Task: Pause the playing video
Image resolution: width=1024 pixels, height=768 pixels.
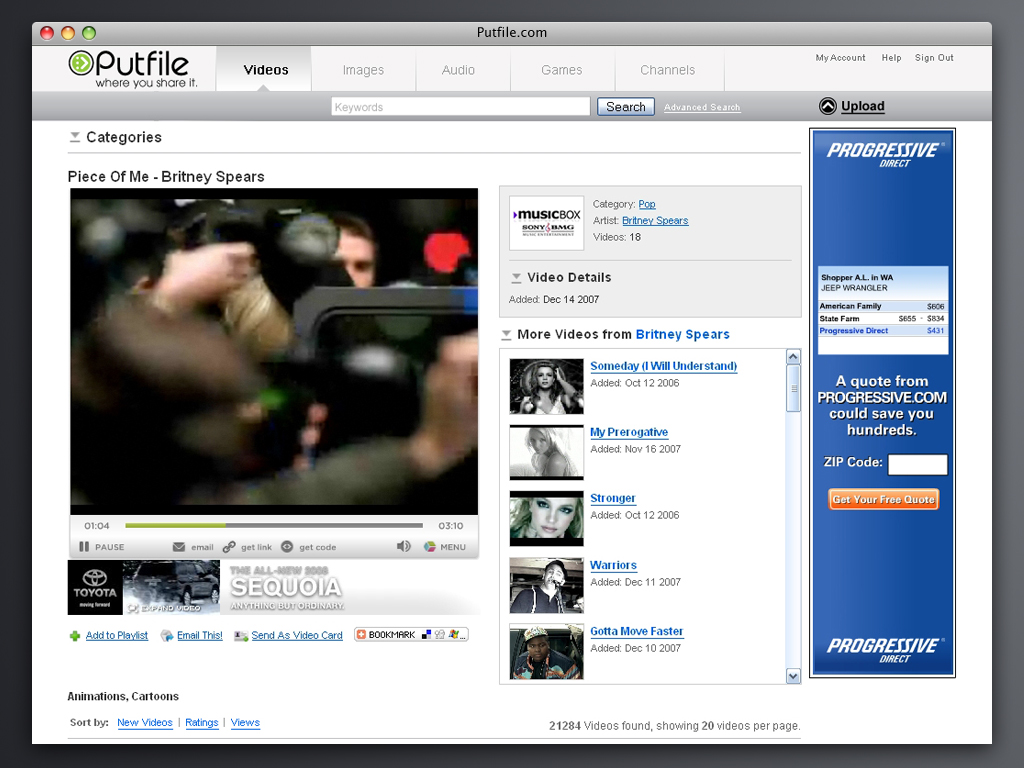Action: click(85, 547)
